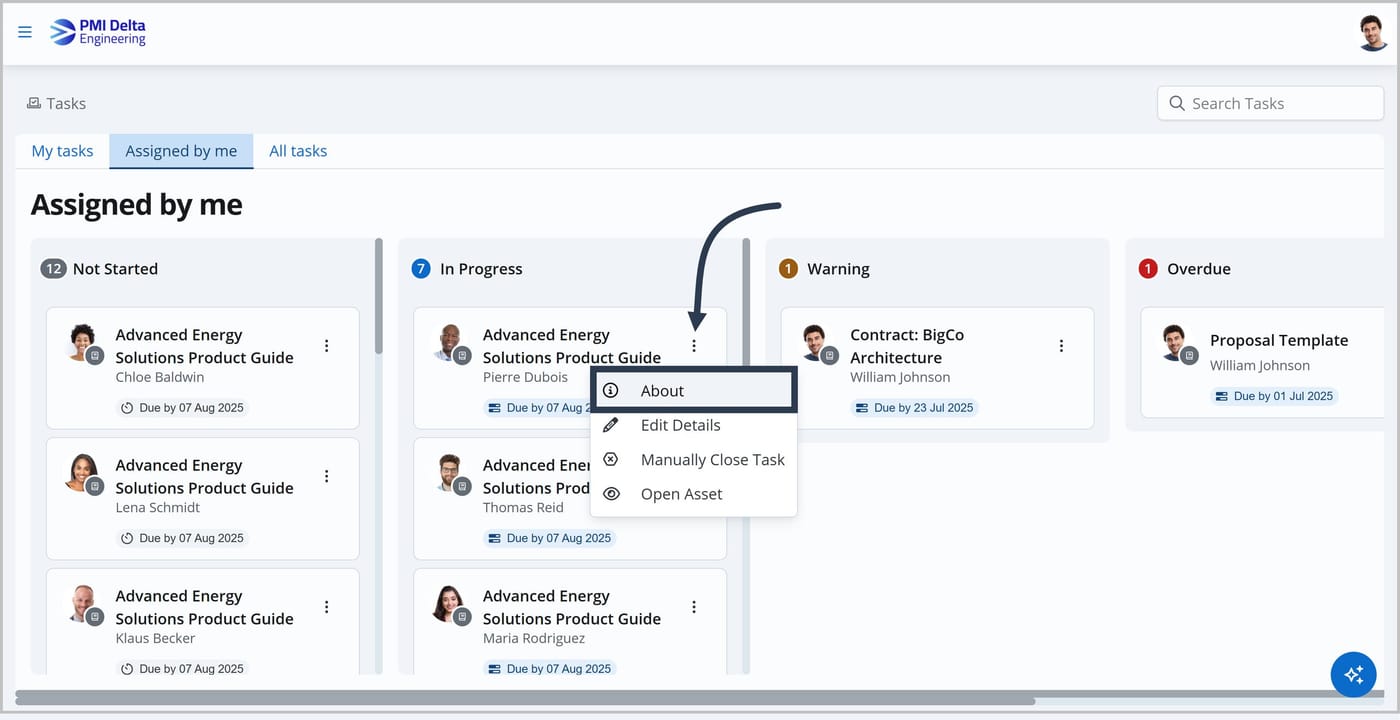Click the PMI Delta Engineering logo
The height and width of the screenshot is (720, 1400).
click(98, 32)
